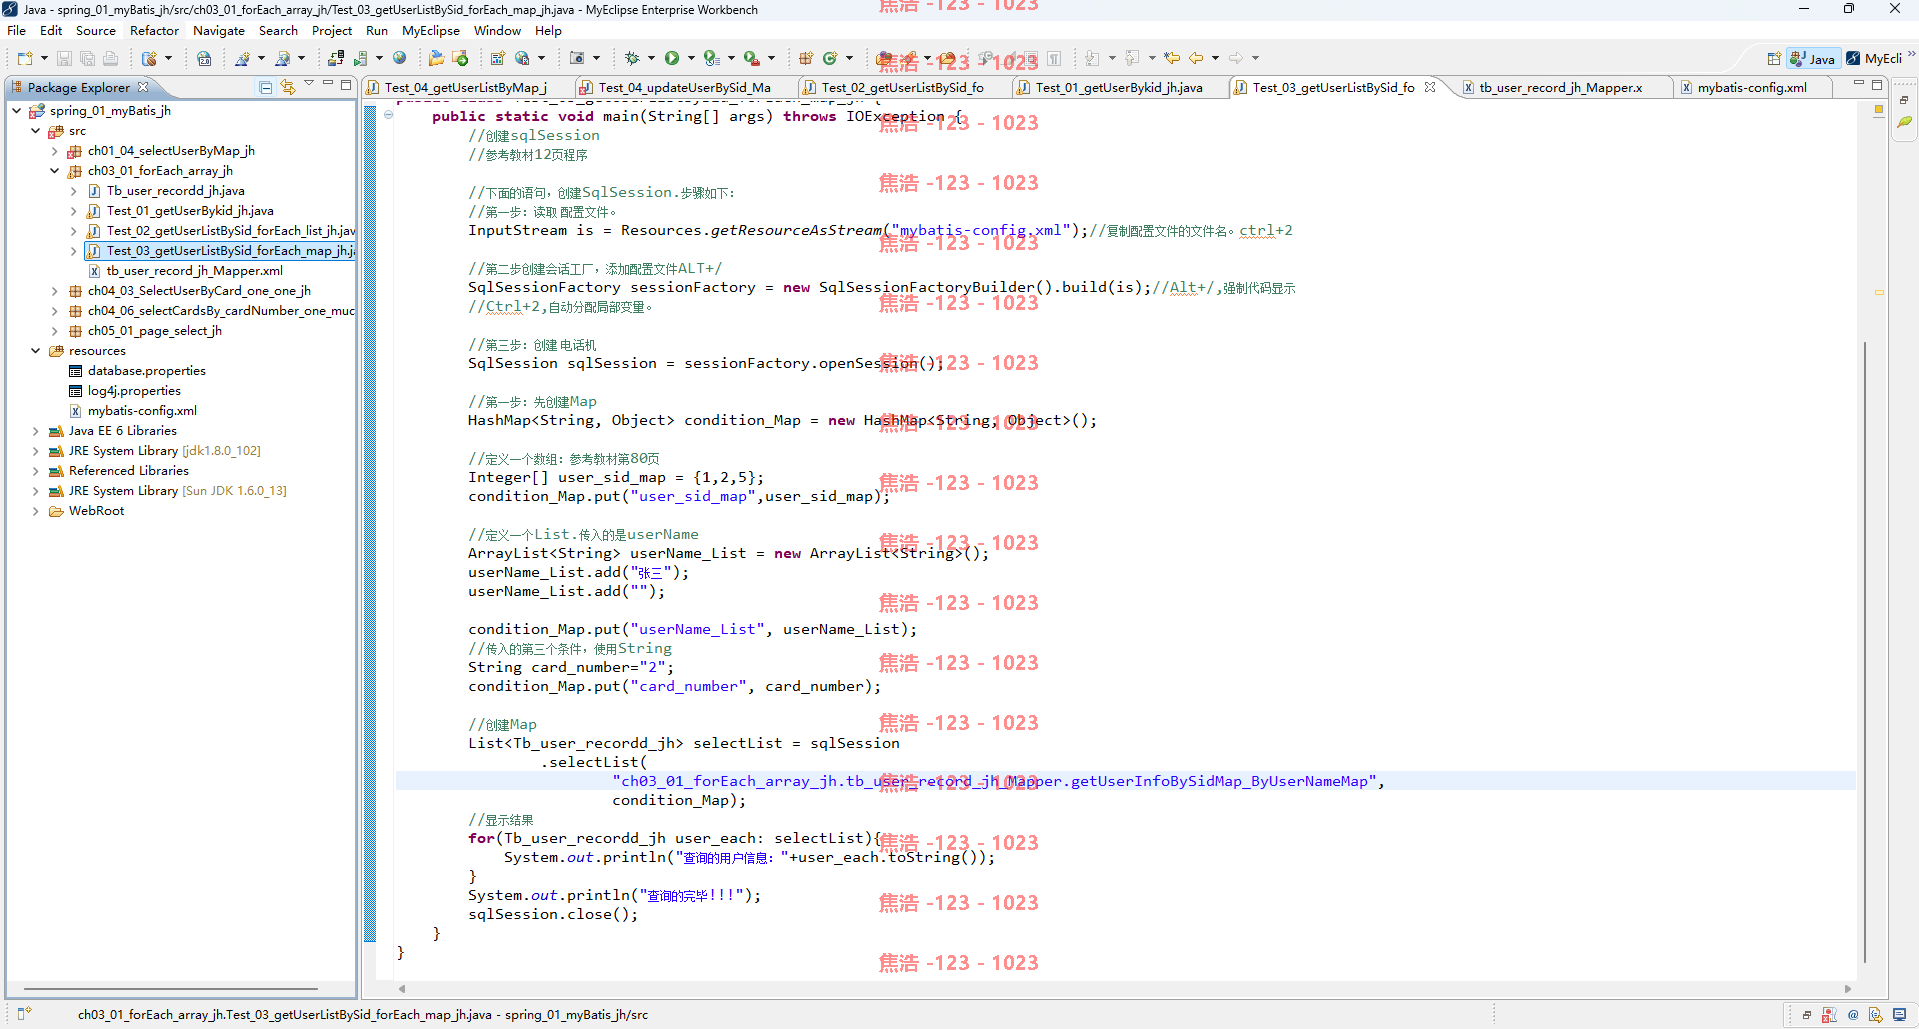The height and width of the screenshot is (1029, 1919).
Task: Open dropdown next to New wizard icon
Action: coord(44,58)
